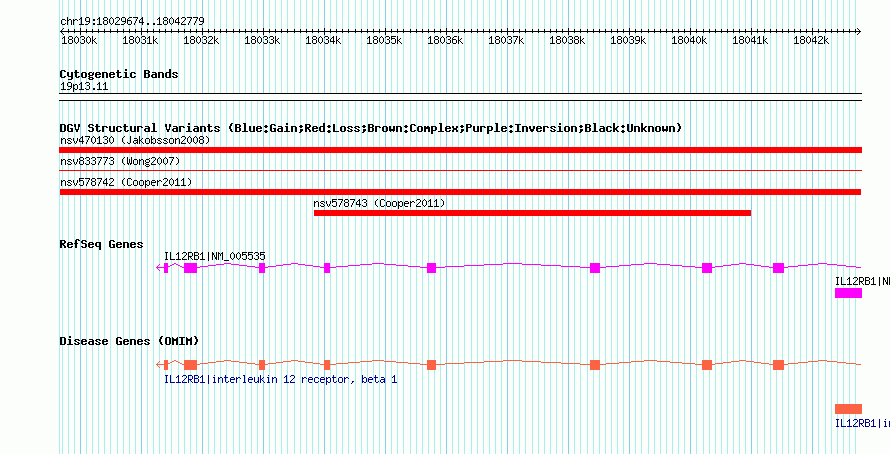
Task: Click the 18036k ruler label
Action: pos(445,40)
